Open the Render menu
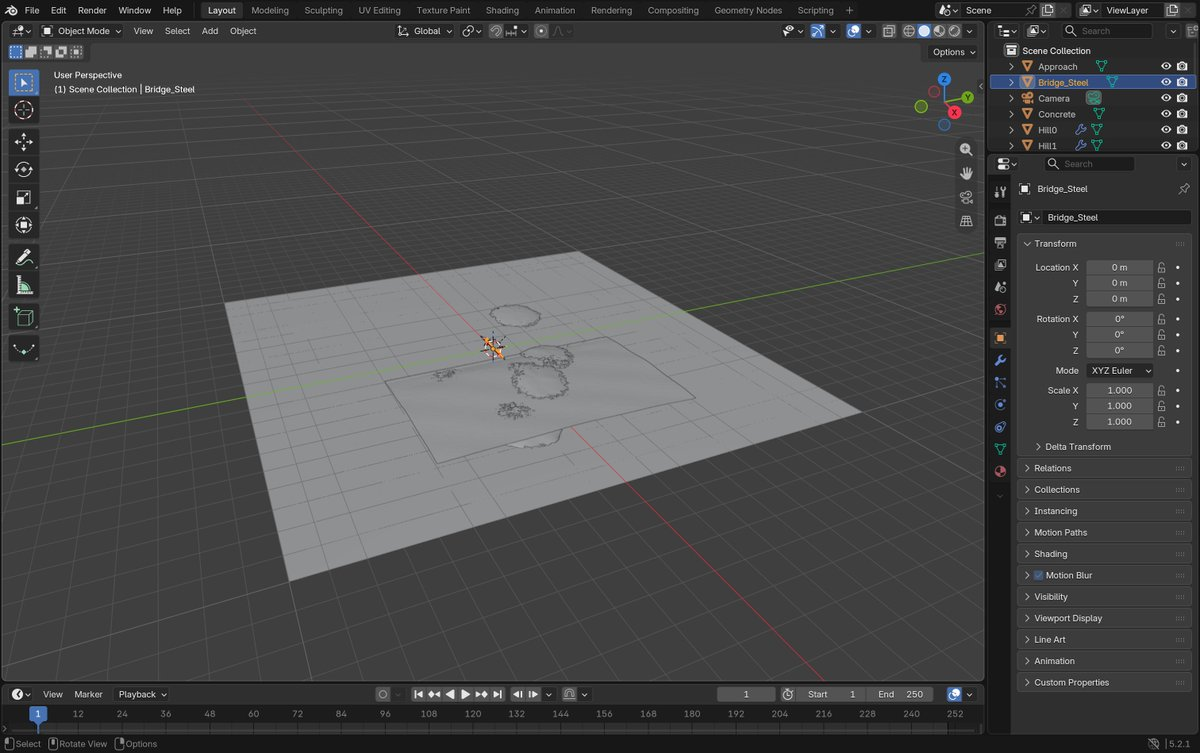Image resolution: width=1200 pixels, height=753 pixels. tap(92, 10)
